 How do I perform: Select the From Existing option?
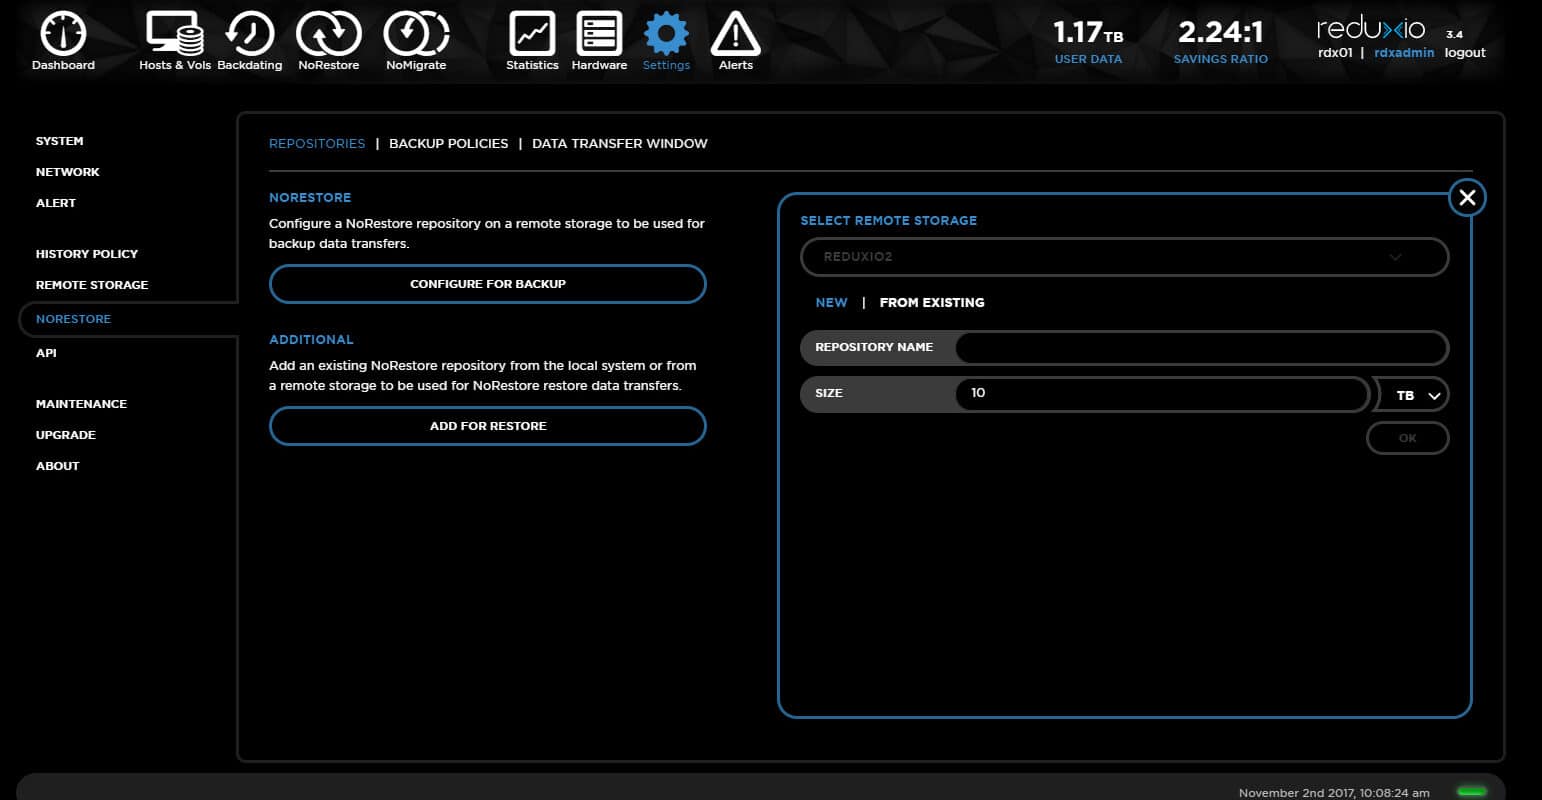(x=932, y=302)
